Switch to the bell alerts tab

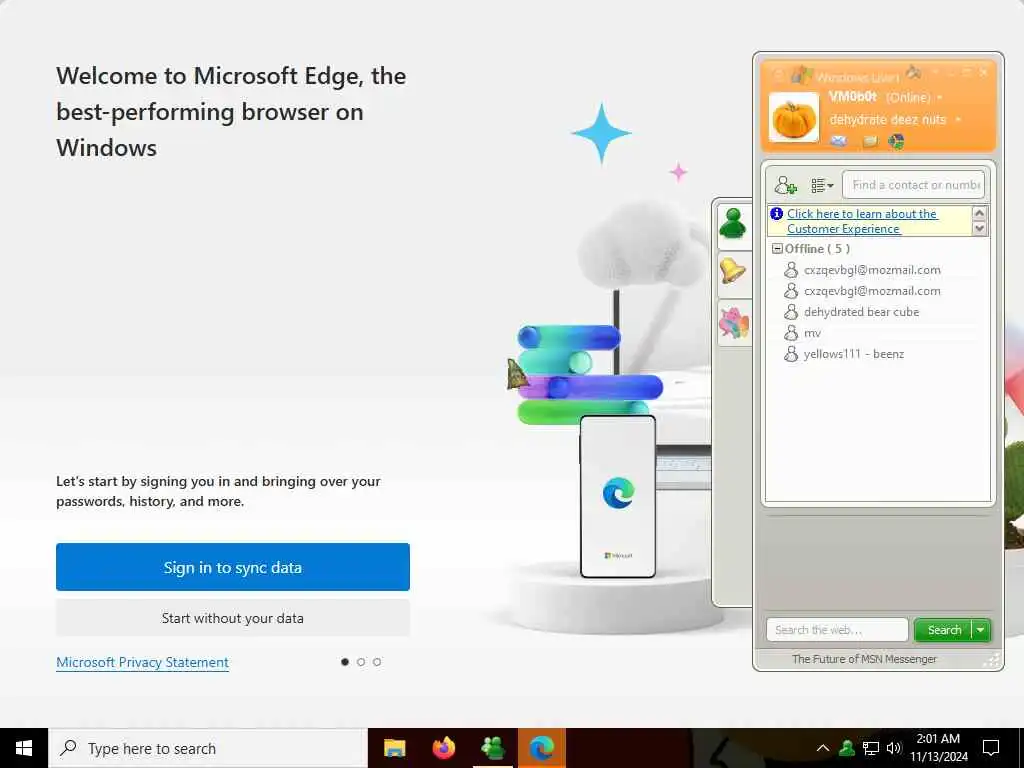[x=733, y=272]
